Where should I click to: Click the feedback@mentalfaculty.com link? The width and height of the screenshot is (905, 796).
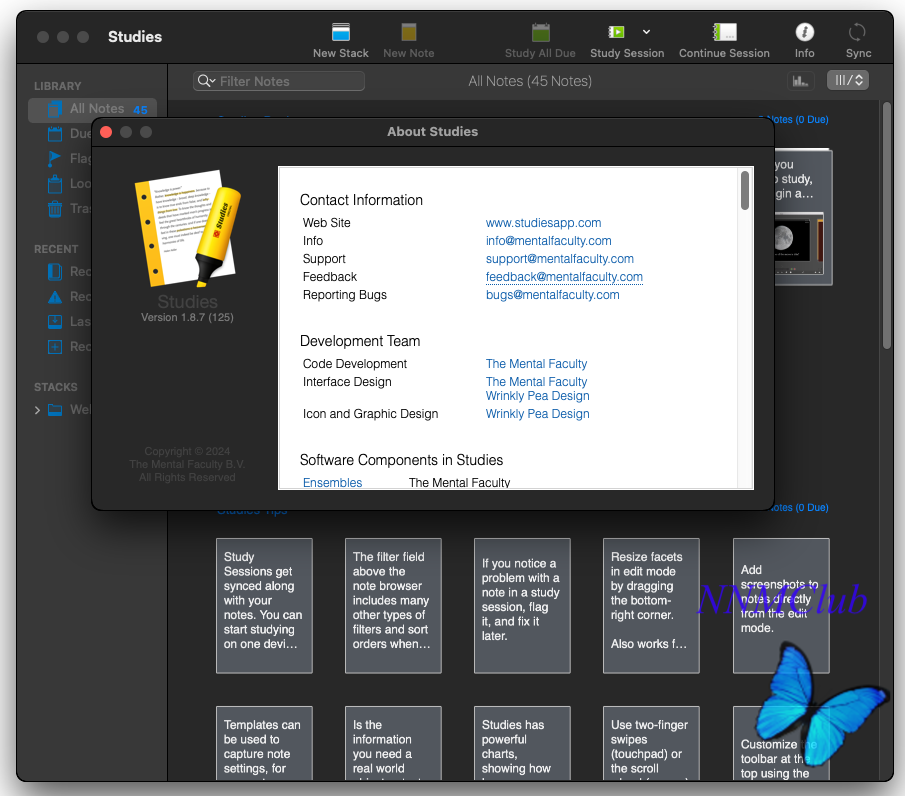(x=564, y=277)
